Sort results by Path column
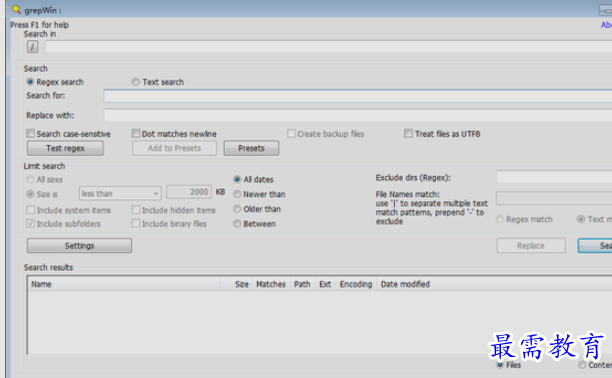612x378 pixels. click(x=302, y=284)
